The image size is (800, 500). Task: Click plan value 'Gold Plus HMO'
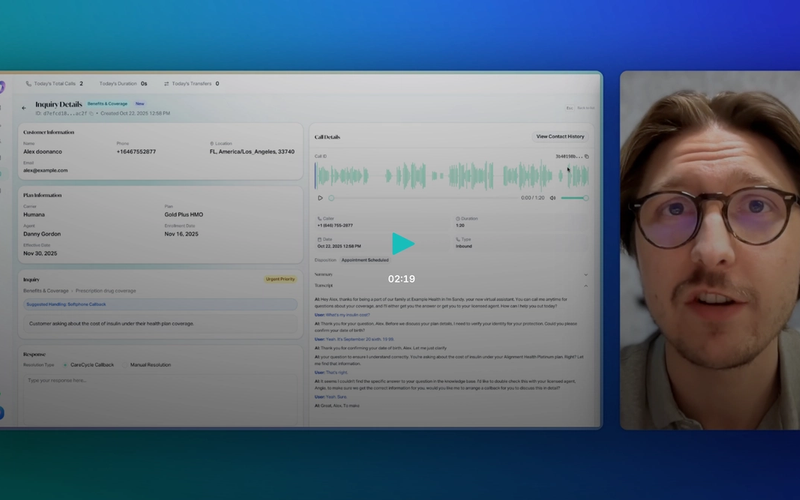click(184, 215)
